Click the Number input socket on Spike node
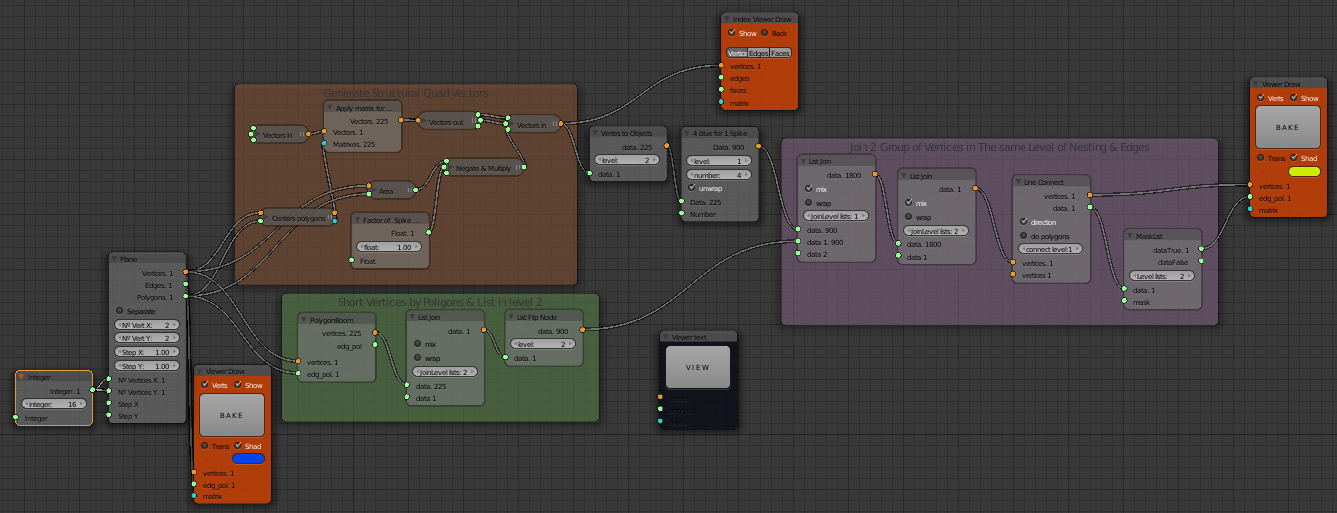Viewport: 1337px width, 513px height. (x=682, y=214)
